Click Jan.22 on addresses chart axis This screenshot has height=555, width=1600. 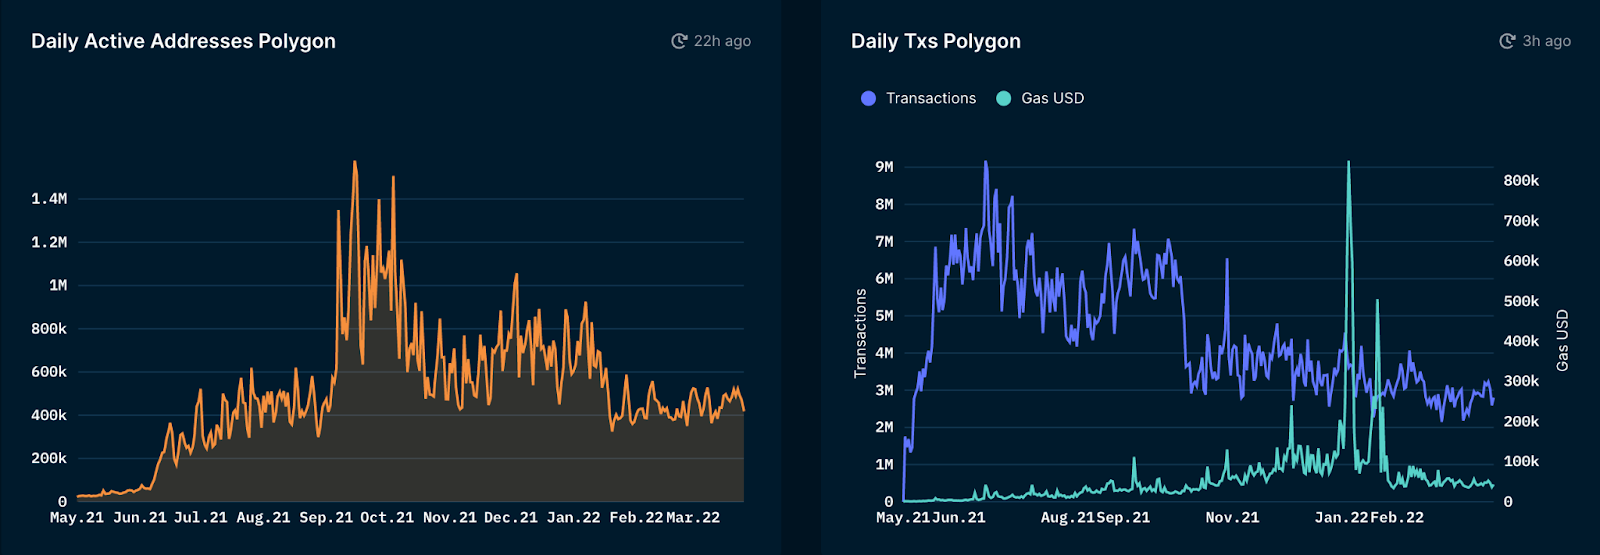[x=574, y=518]
